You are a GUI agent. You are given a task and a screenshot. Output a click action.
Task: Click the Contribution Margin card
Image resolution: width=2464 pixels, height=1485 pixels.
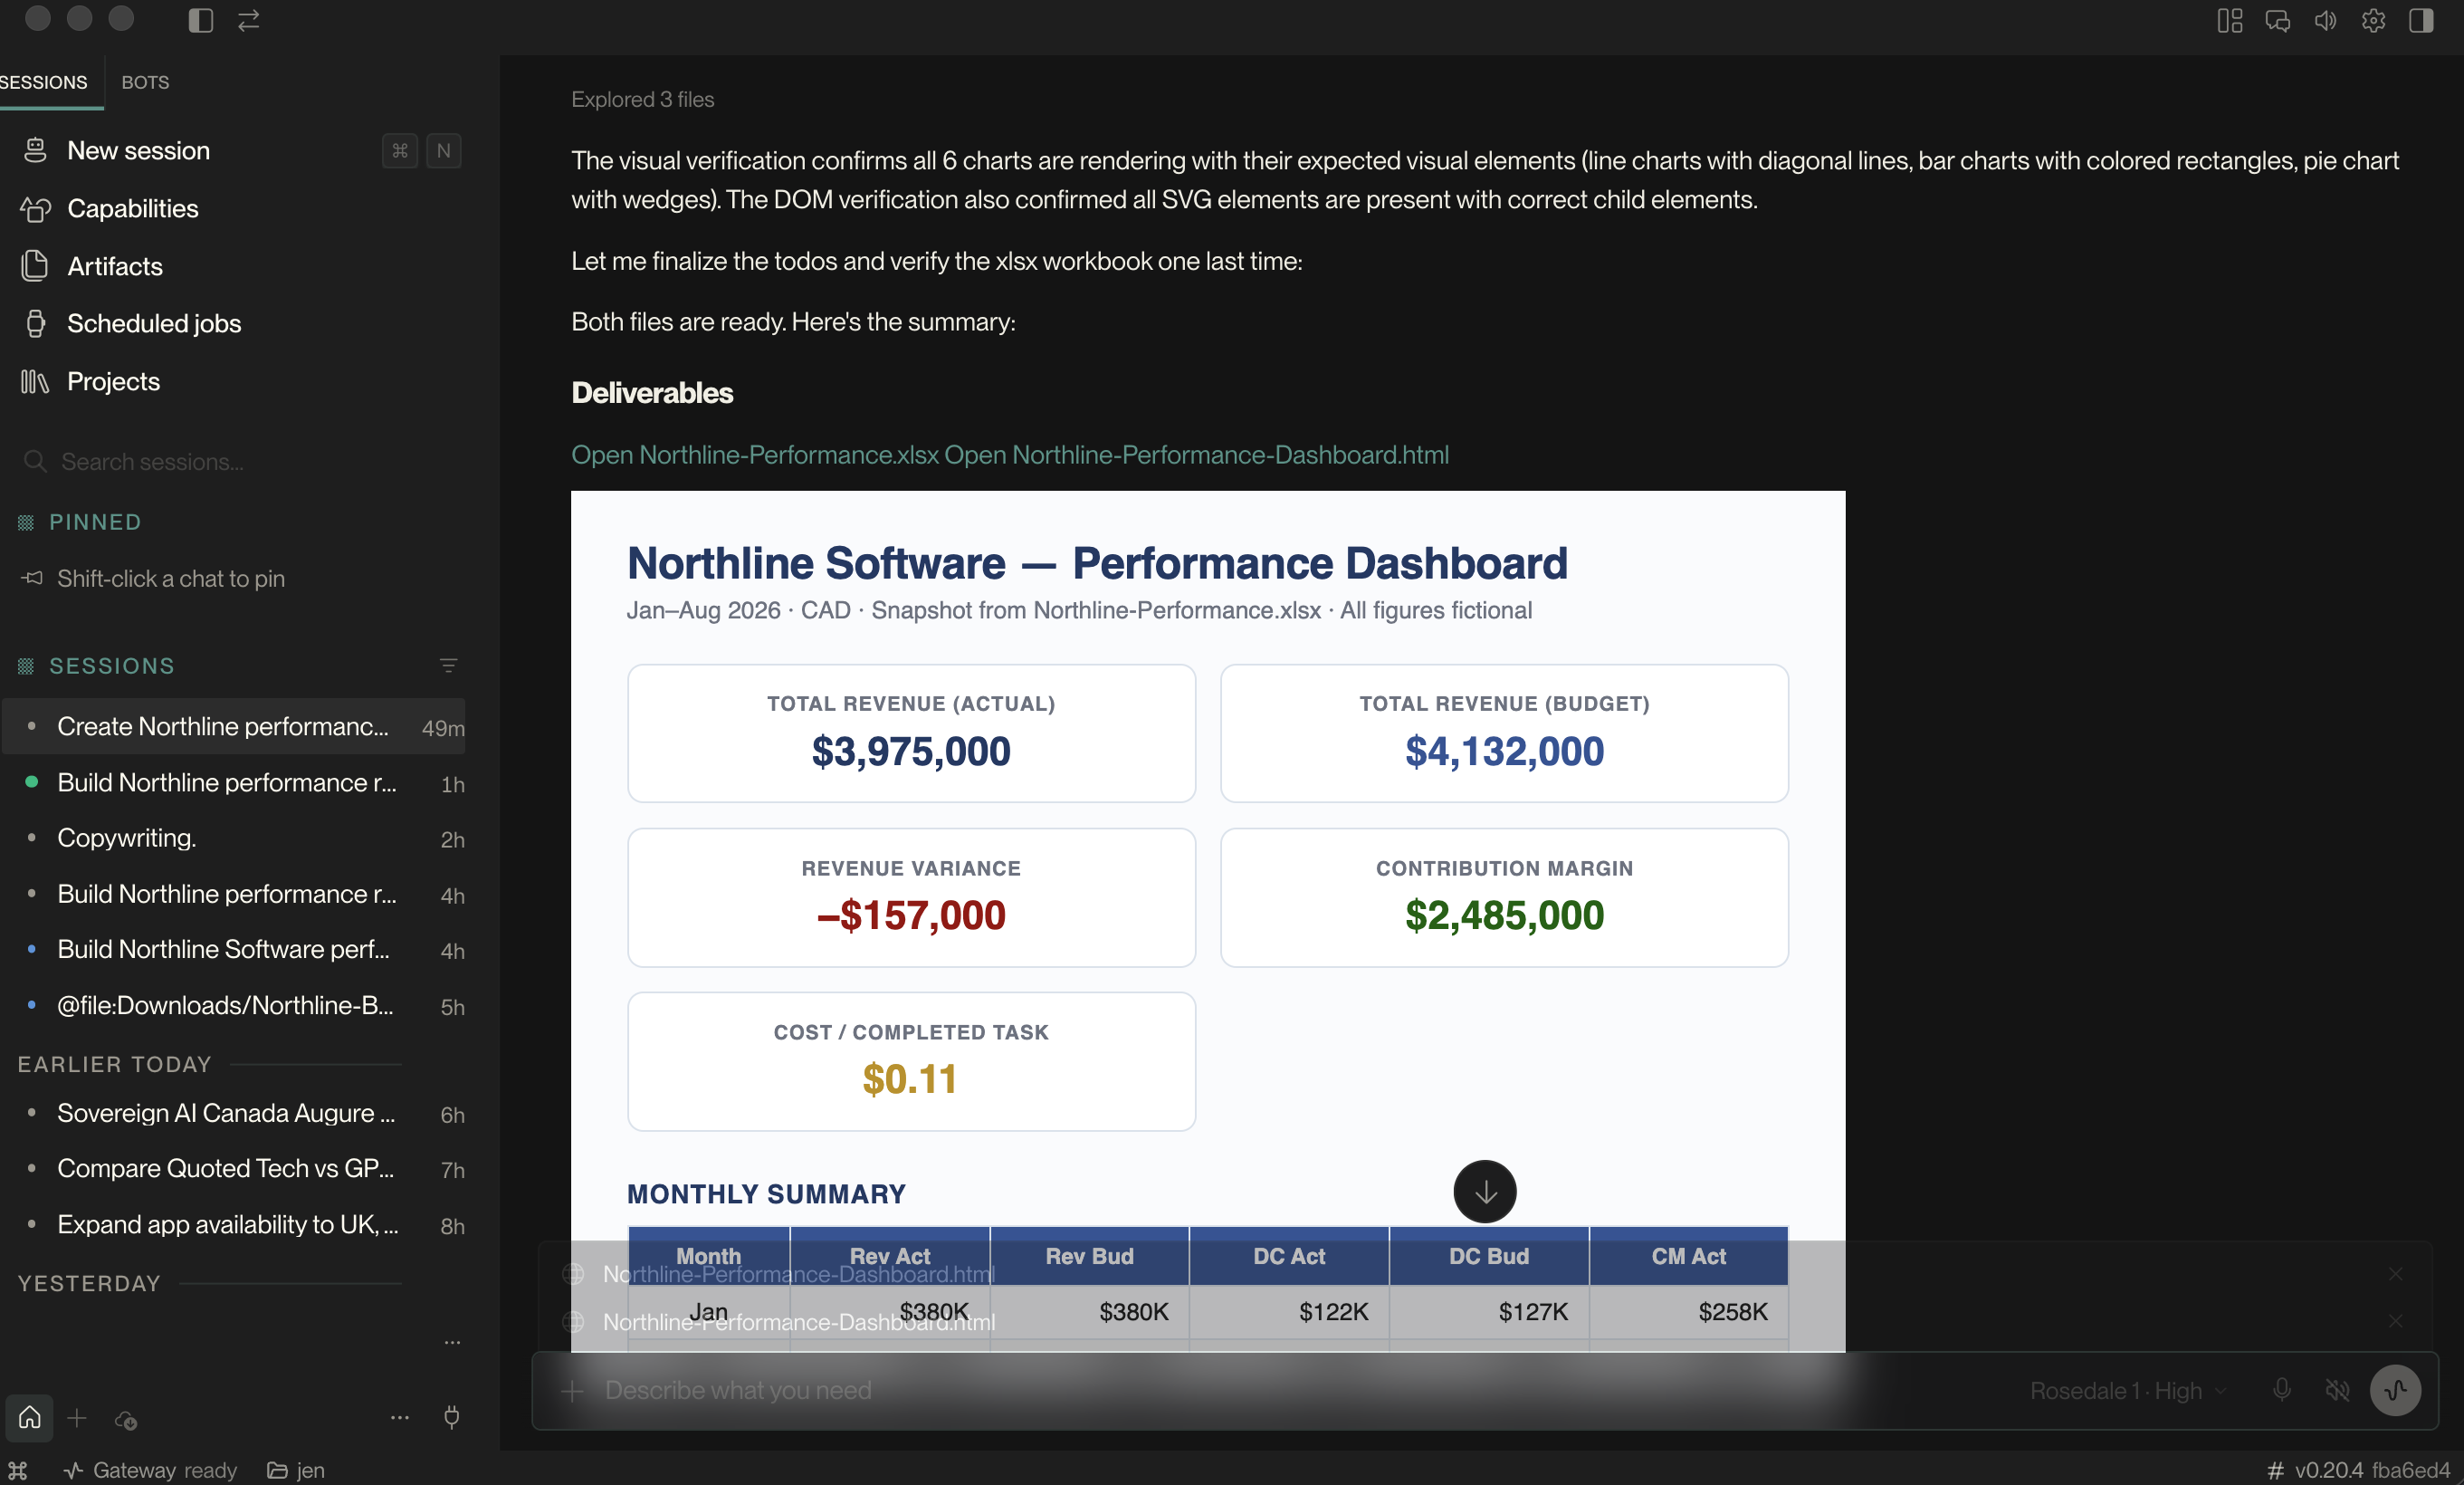[1504, 897]
